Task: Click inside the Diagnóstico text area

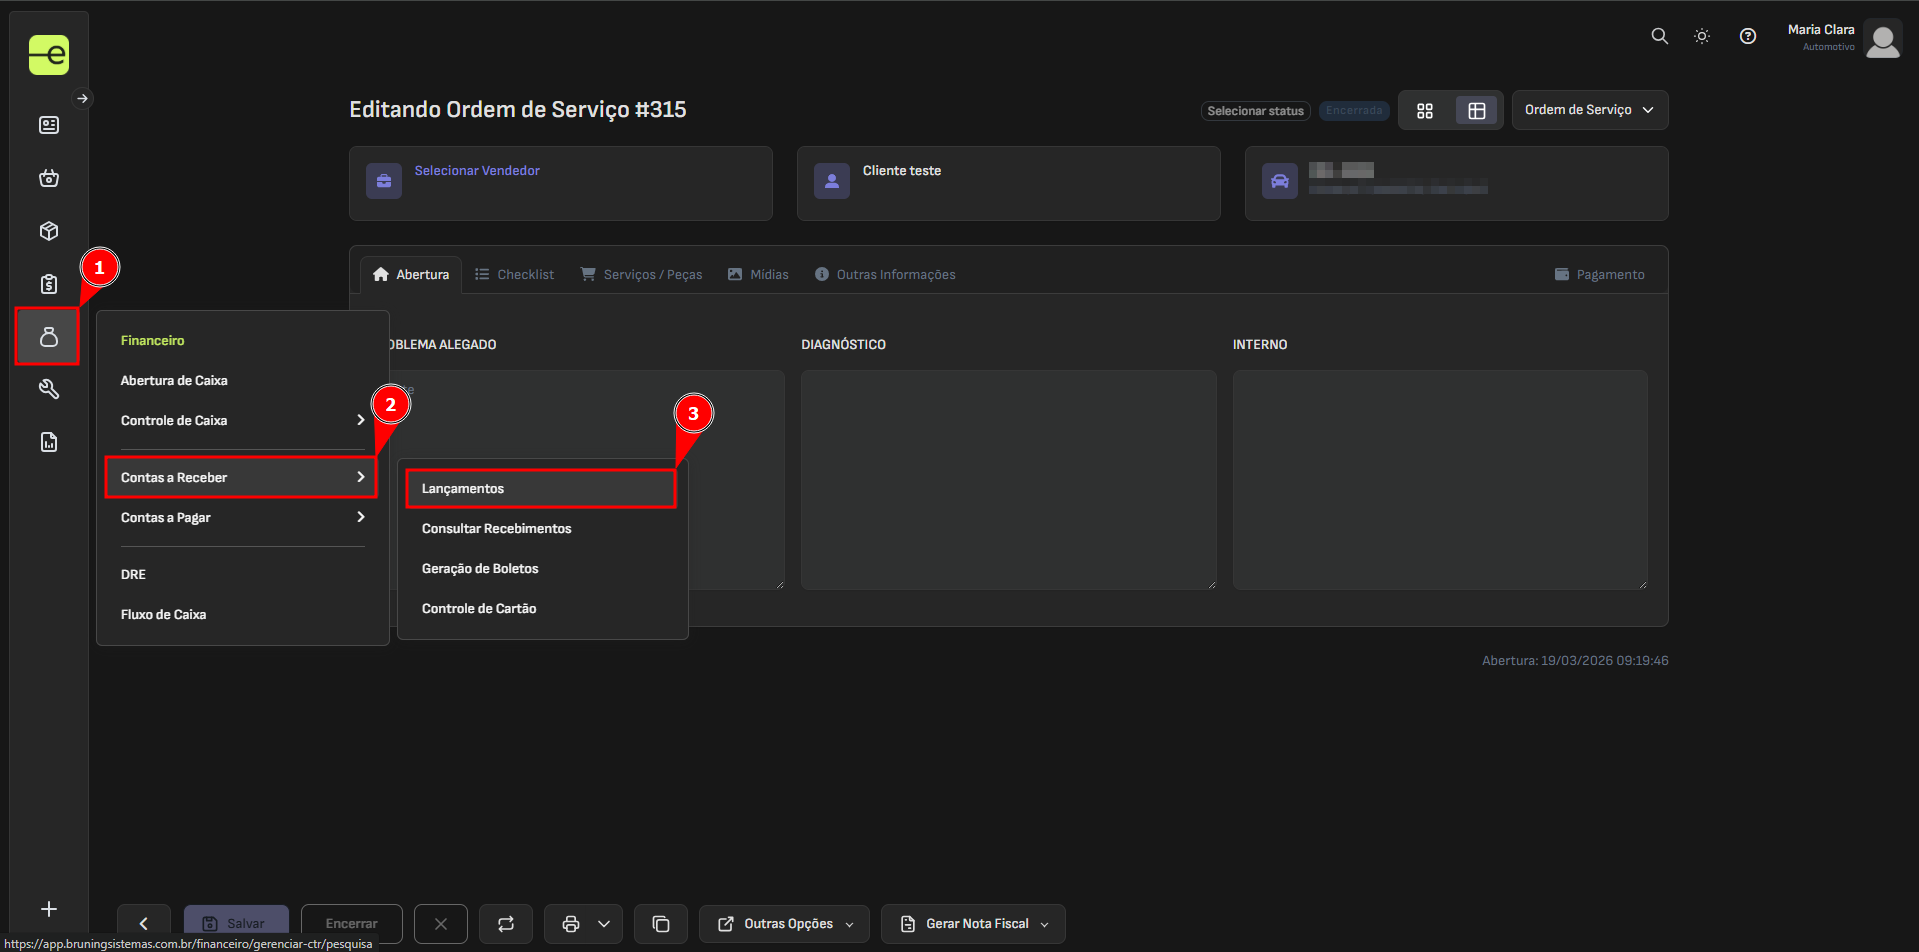Action: point(1008,480)
